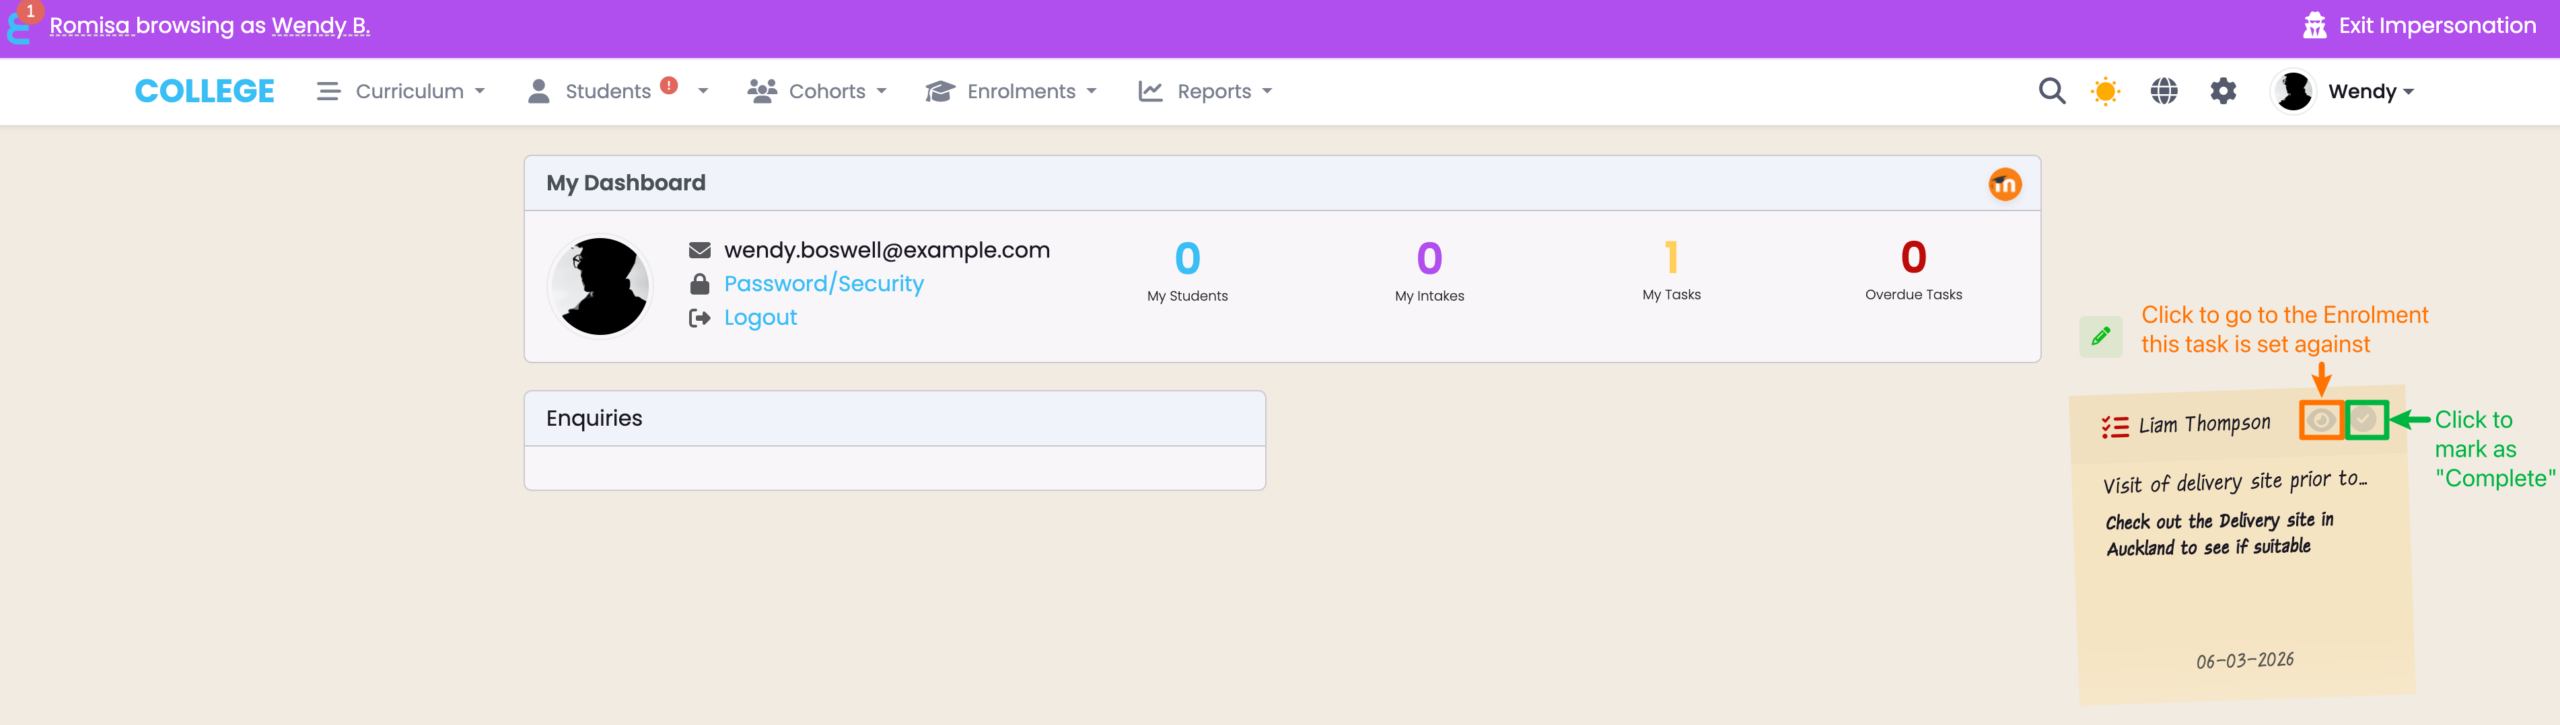Click the Logout link
The width and height of the screenshot is (2560, 725).
[x=760, y=318]
